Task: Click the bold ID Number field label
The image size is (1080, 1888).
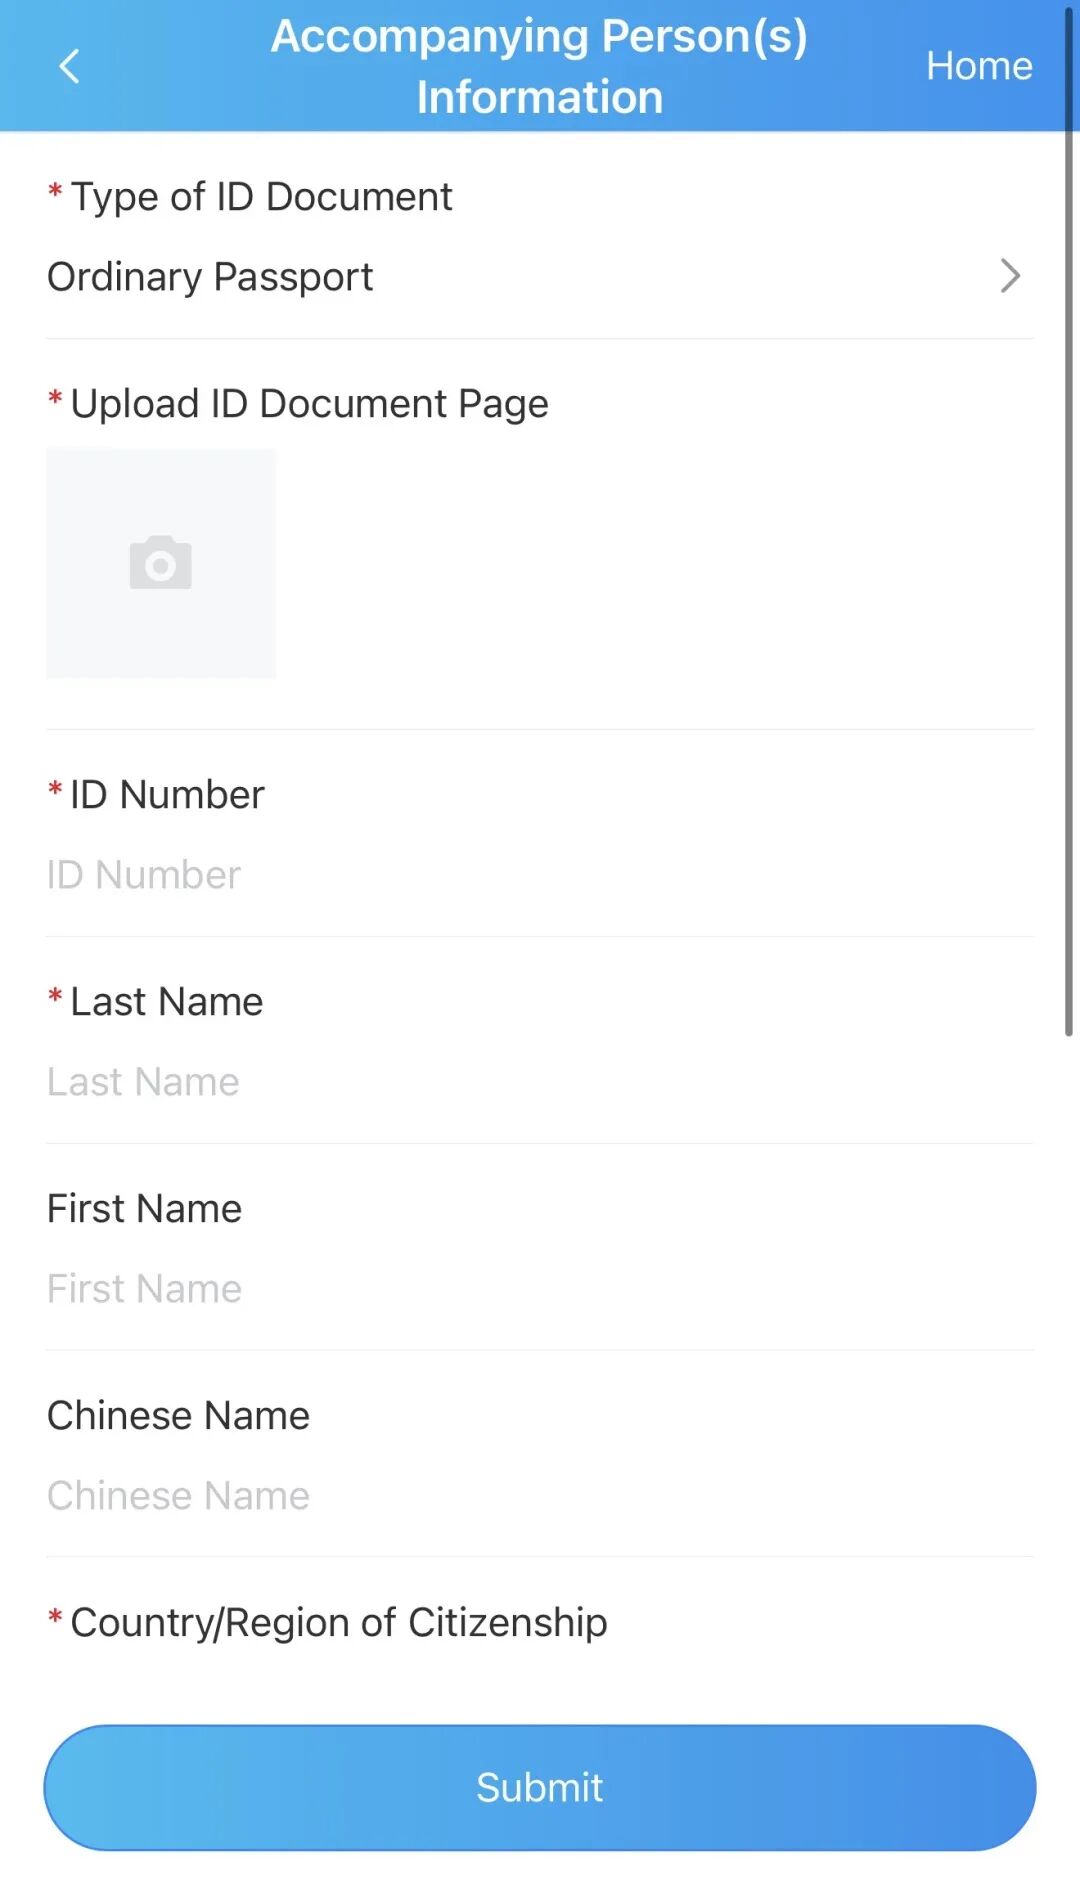Action: coord(167,795)
